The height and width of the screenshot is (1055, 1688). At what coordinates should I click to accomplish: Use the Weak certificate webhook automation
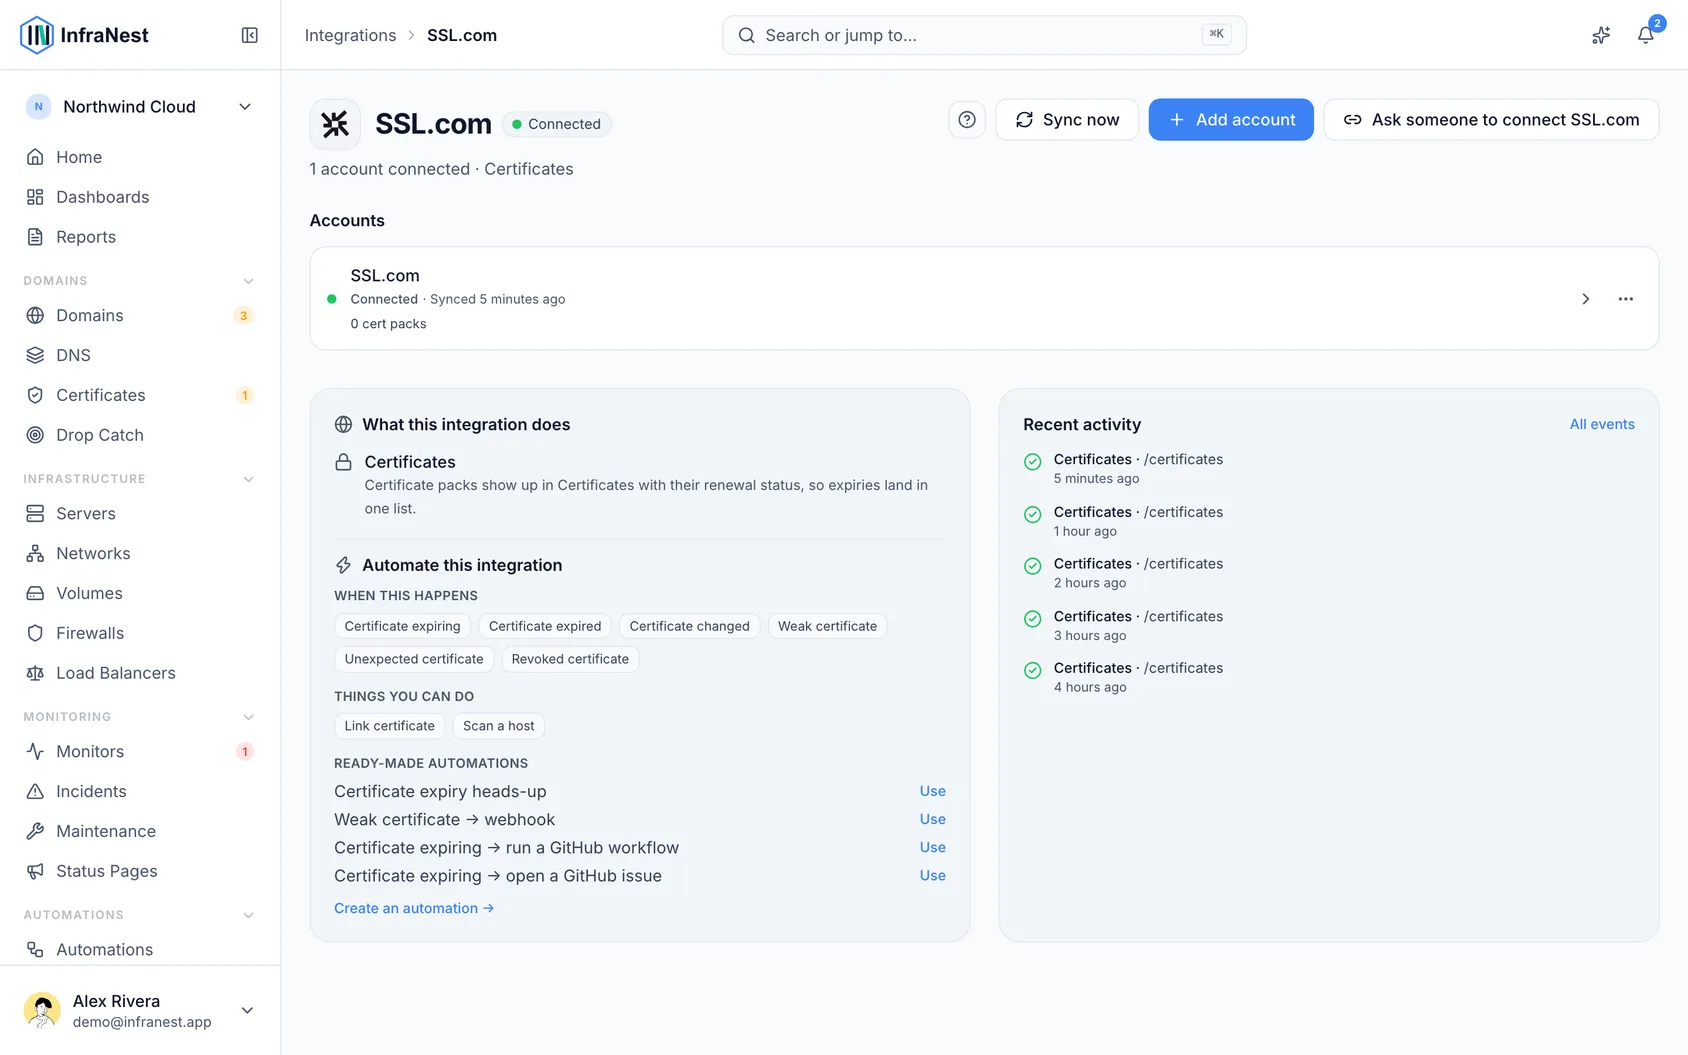pos(932,819)
